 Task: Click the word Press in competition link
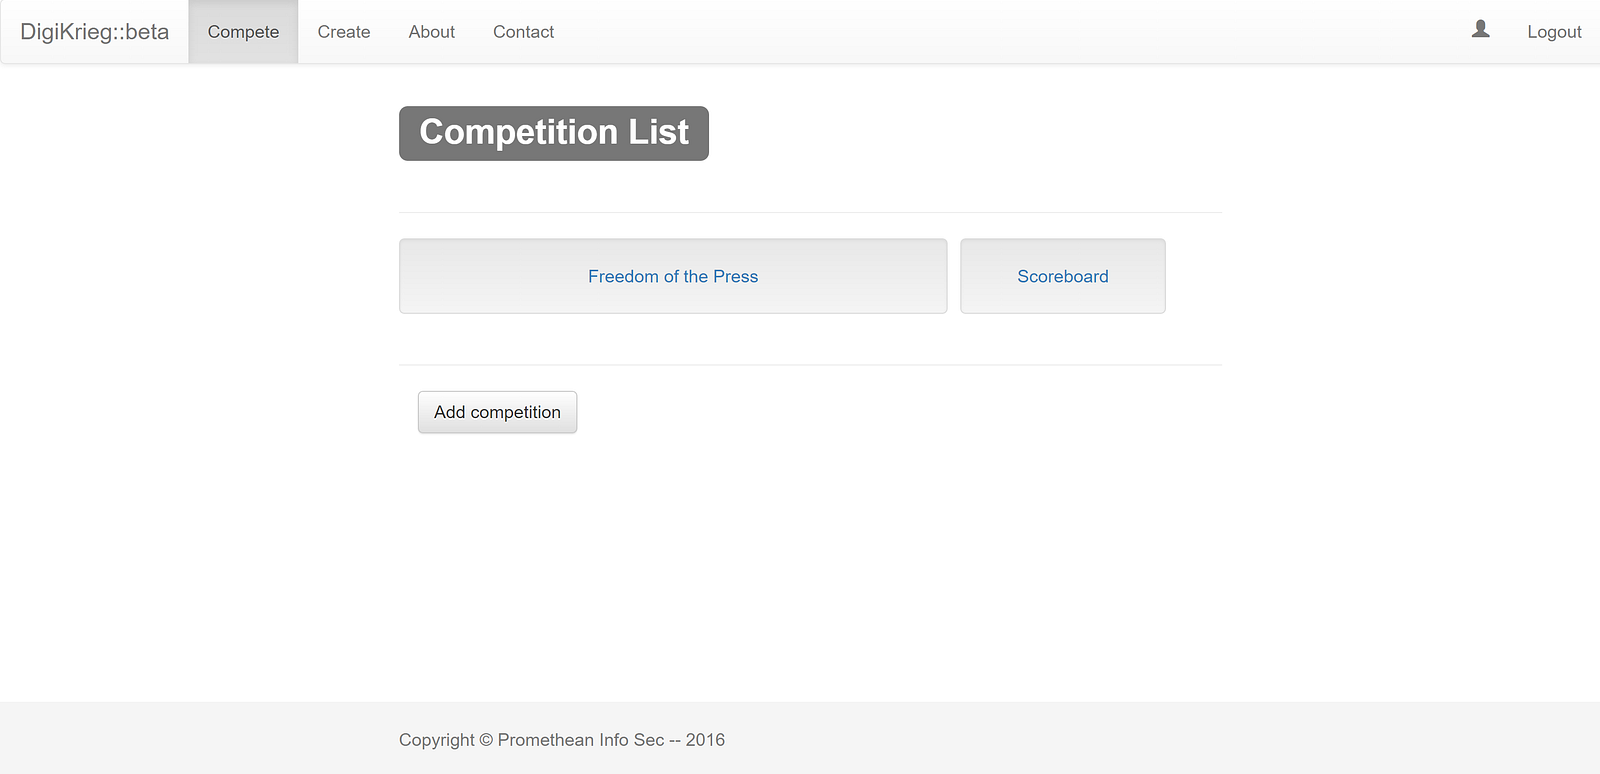(736, 276)
